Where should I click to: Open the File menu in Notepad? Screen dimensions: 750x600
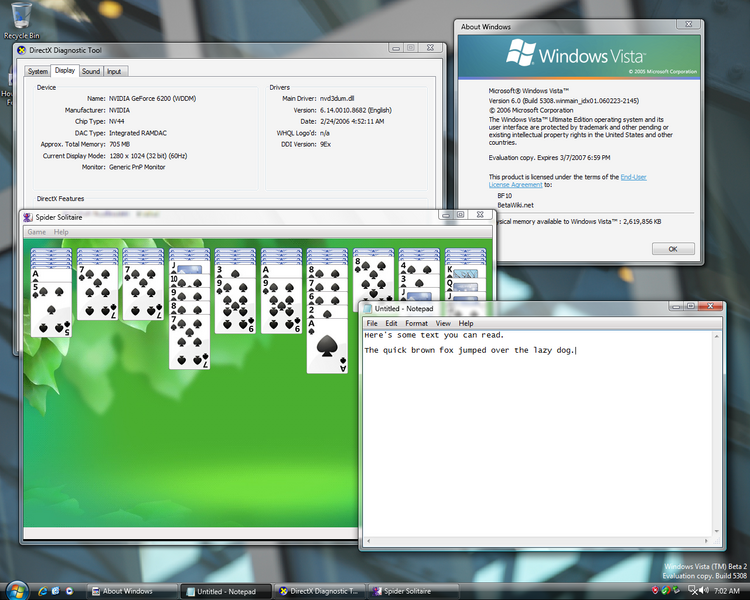pyautogui.click(x=372, y=323)
